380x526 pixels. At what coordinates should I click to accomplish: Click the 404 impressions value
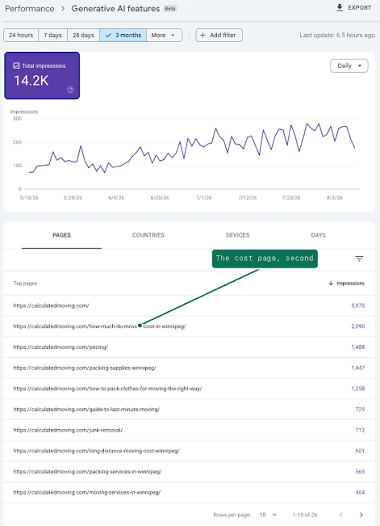360,492
